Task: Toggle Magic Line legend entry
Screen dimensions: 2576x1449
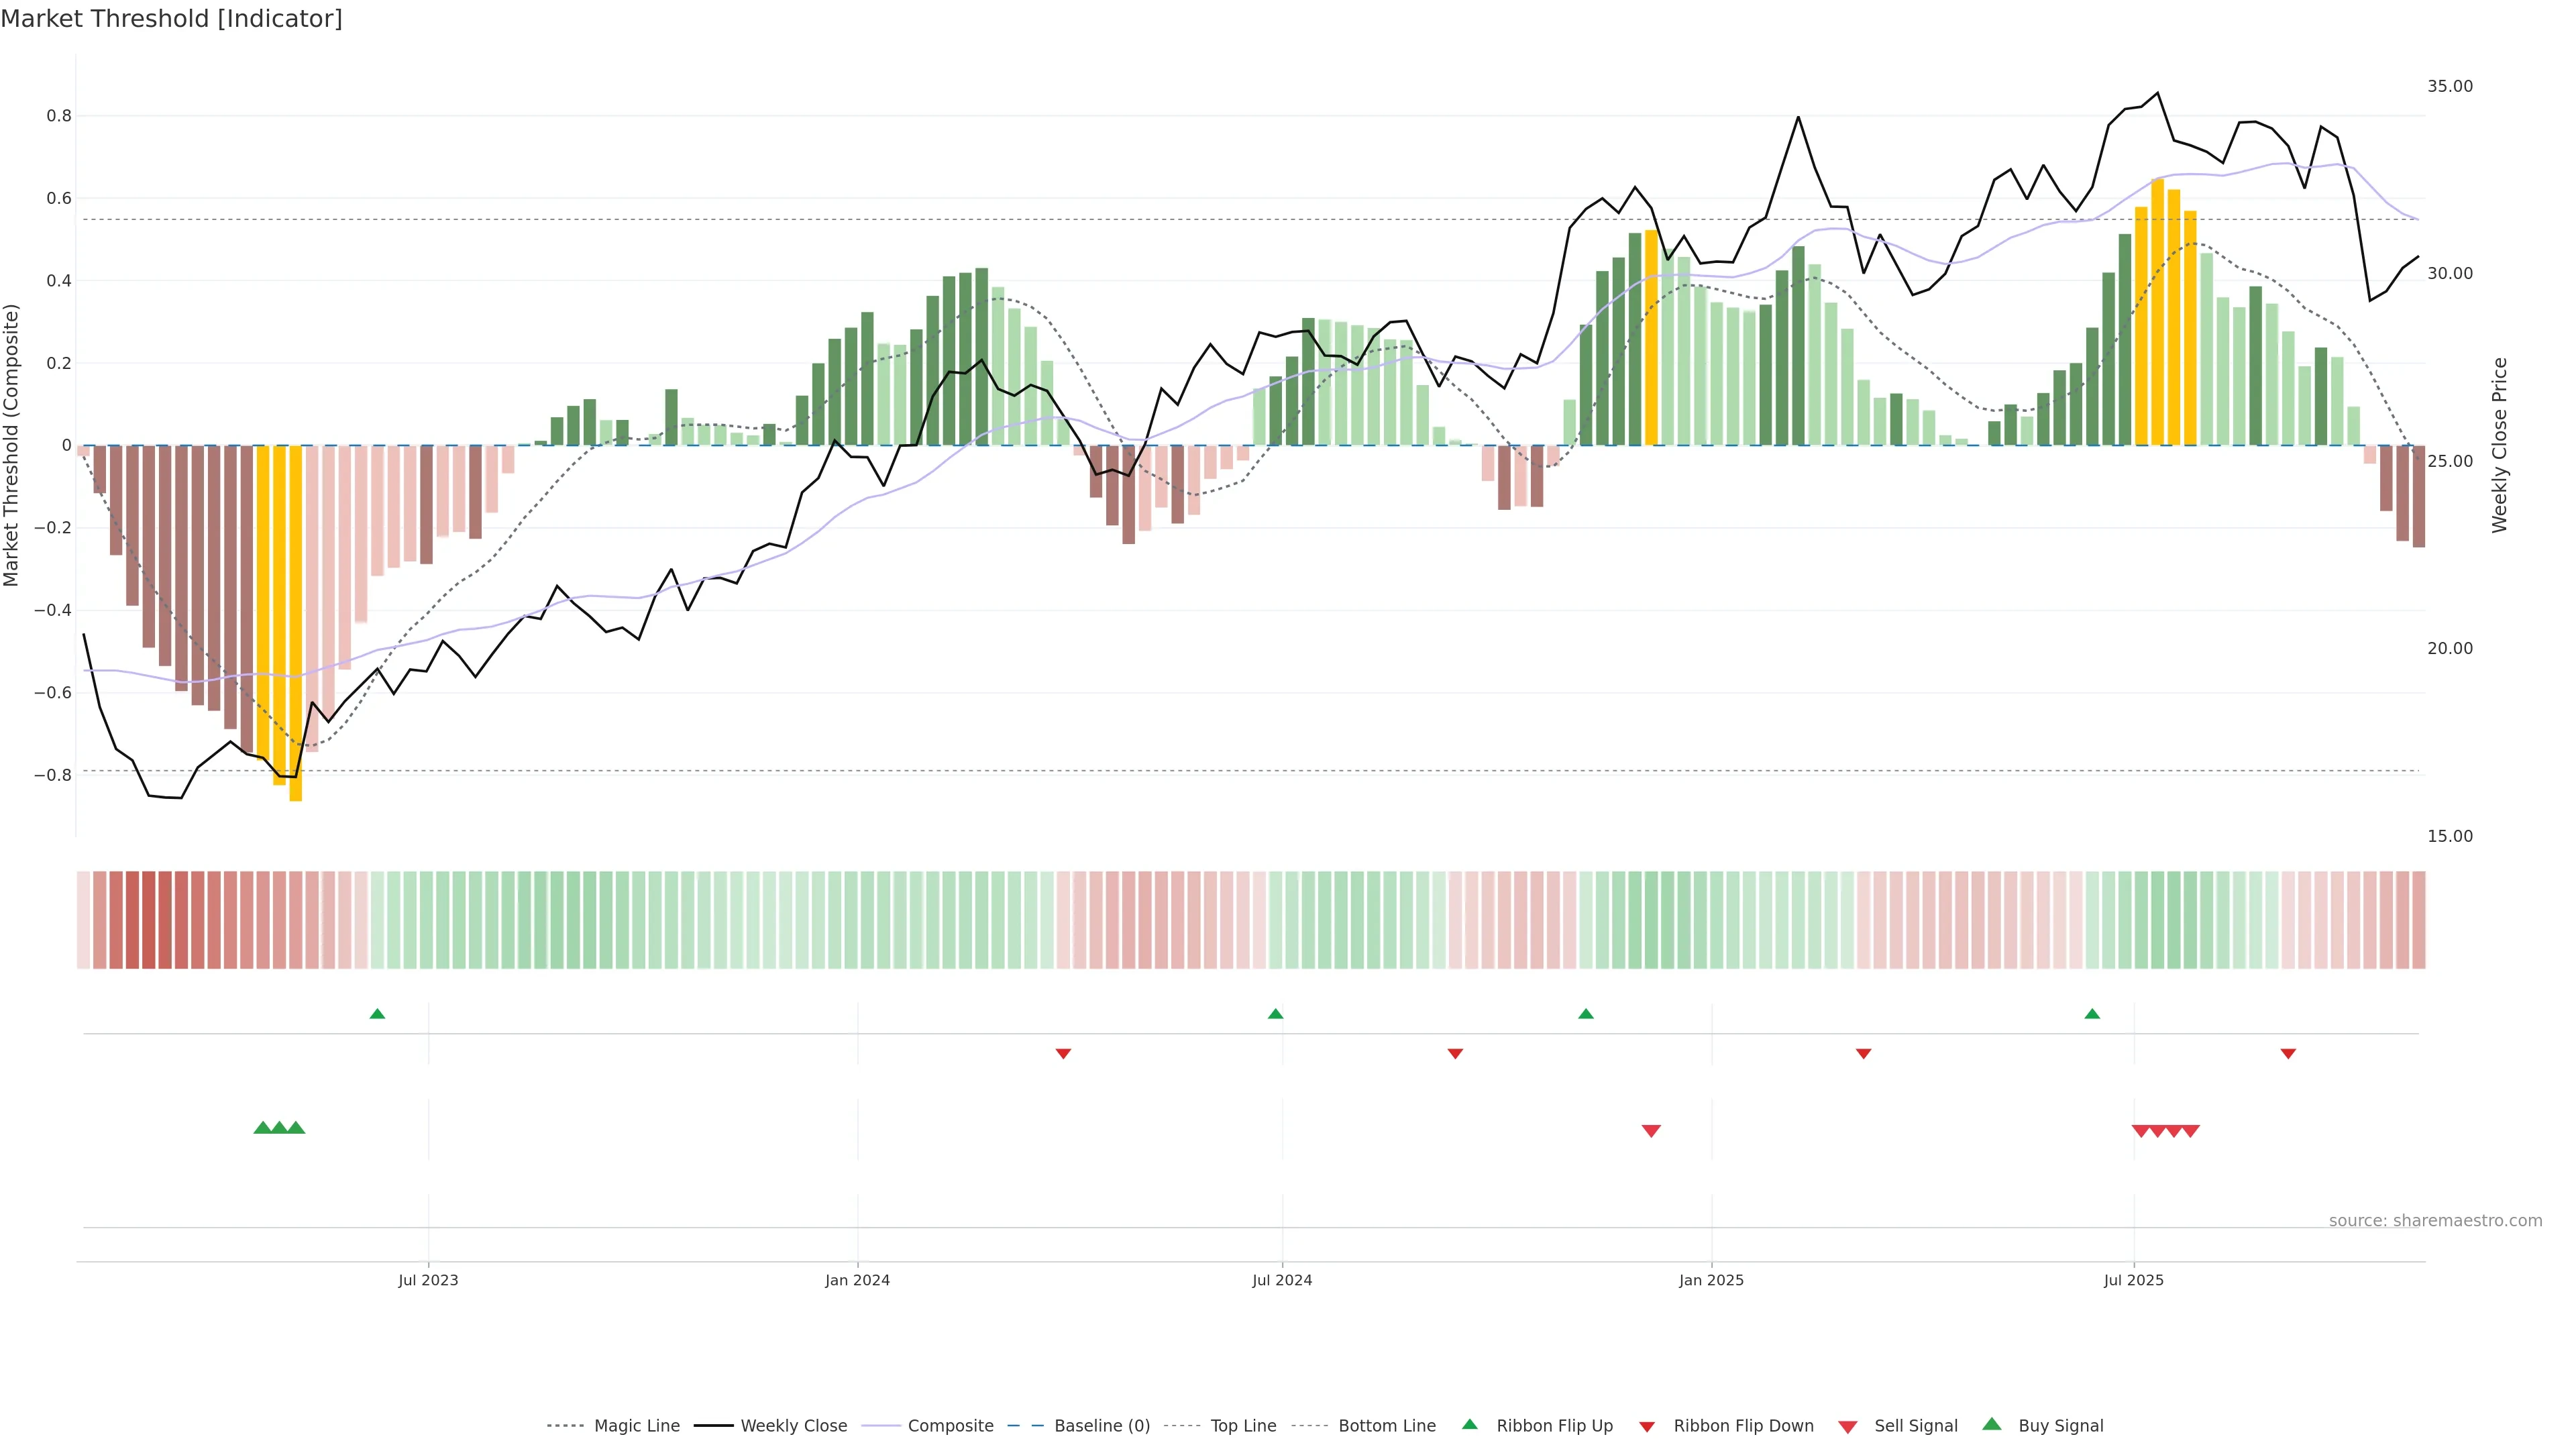Action: [636, 1426]
